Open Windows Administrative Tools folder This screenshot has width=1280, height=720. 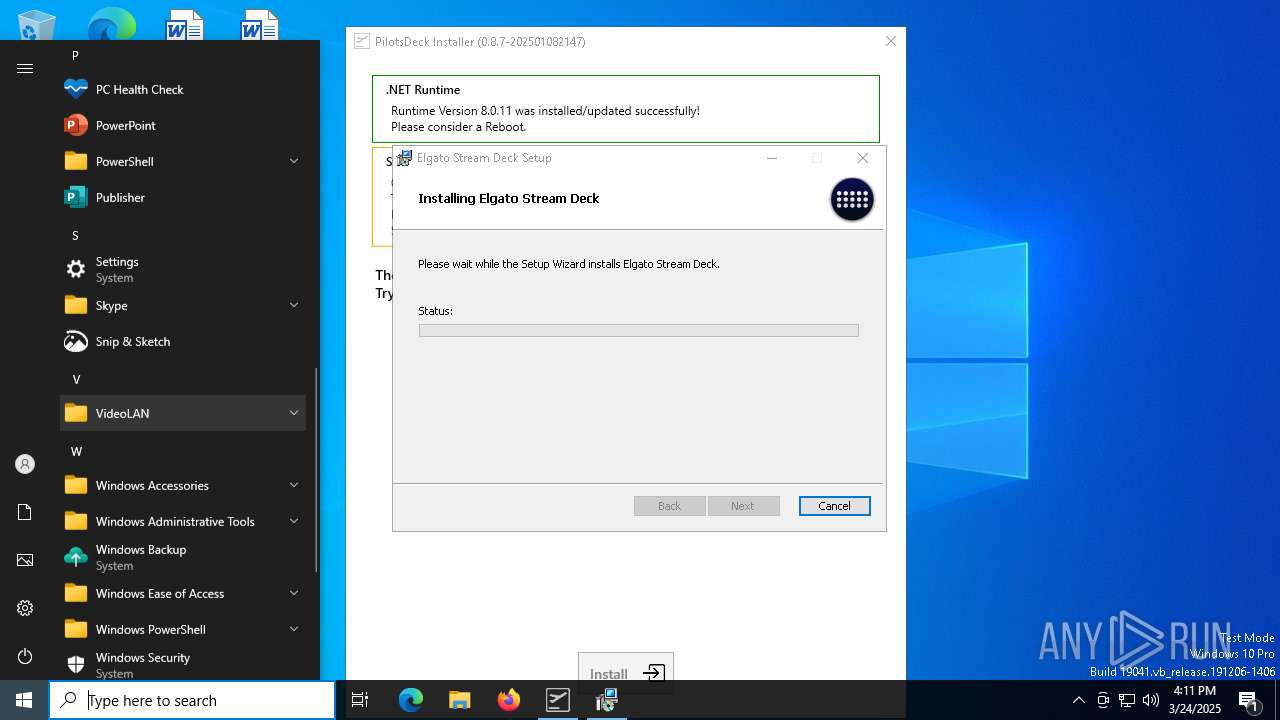(x=183, y=521)
